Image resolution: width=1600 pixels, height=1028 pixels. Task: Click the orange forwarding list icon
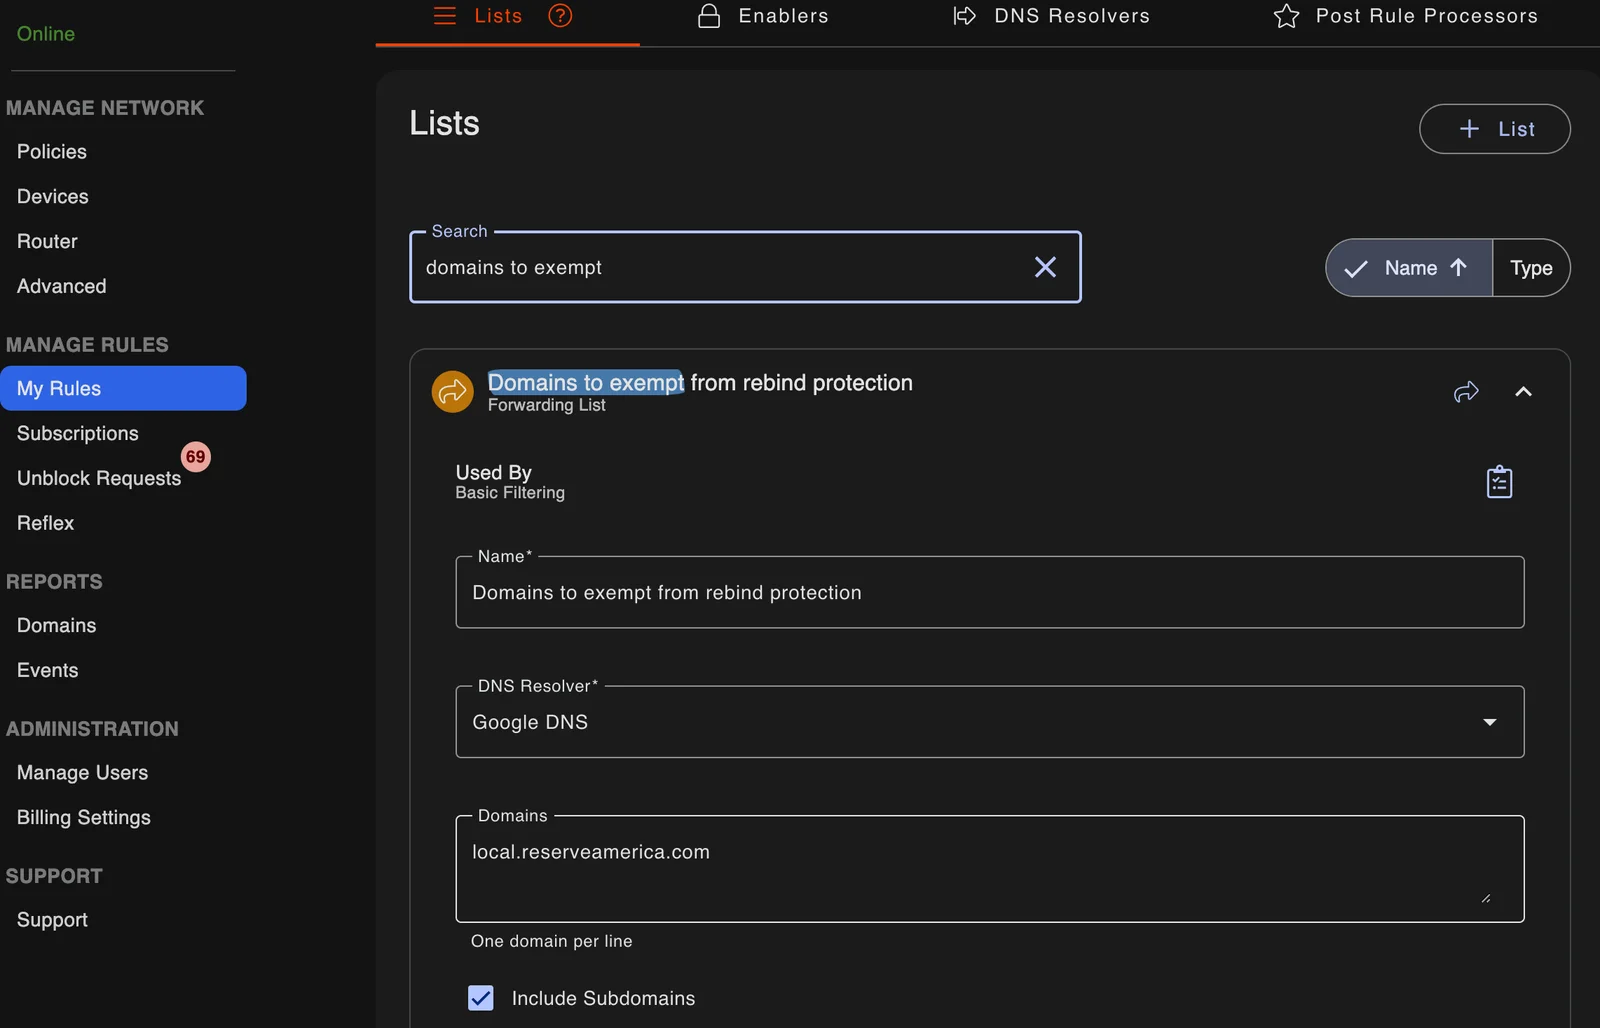point(452,391)
